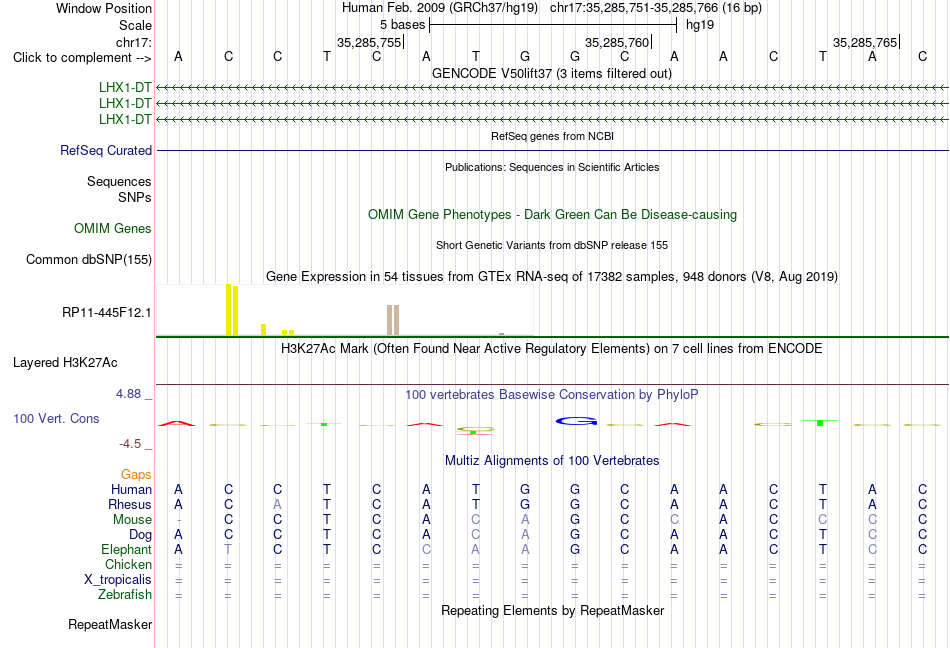Click the 4.88 PhyloP upper scale value

128,394
